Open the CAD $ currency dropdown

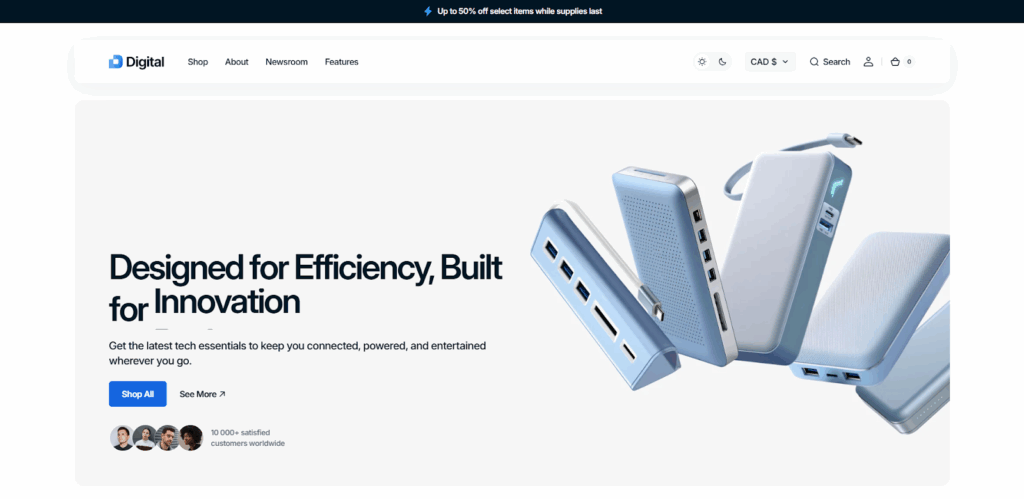point(769,62)
